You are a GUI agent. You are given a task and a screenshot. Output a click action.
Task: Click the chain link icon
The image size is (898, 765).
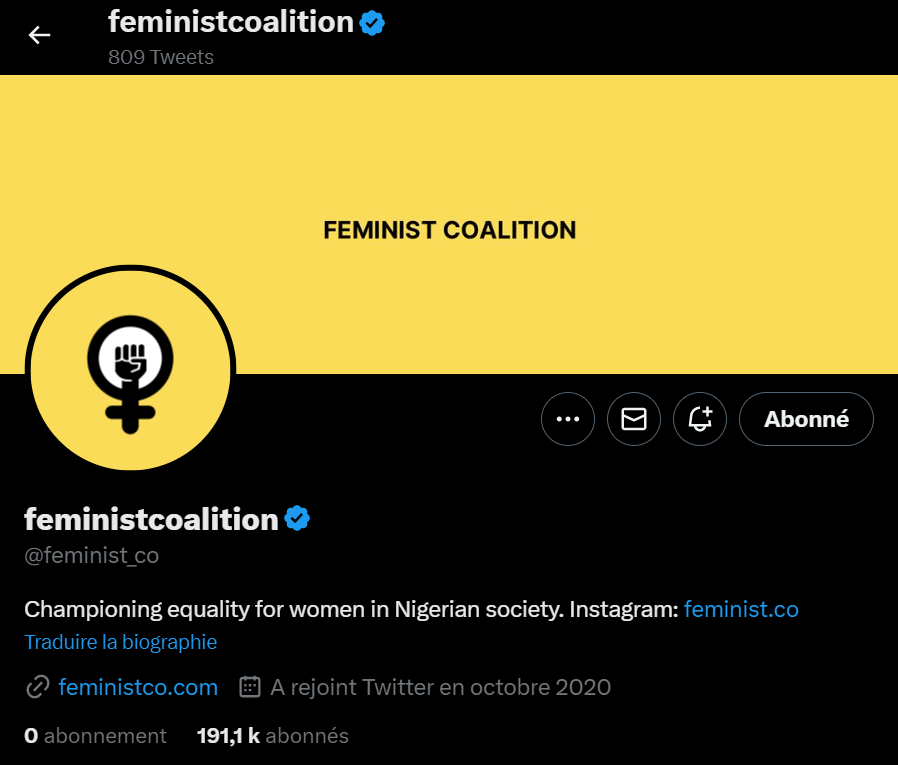pos(38,687)
